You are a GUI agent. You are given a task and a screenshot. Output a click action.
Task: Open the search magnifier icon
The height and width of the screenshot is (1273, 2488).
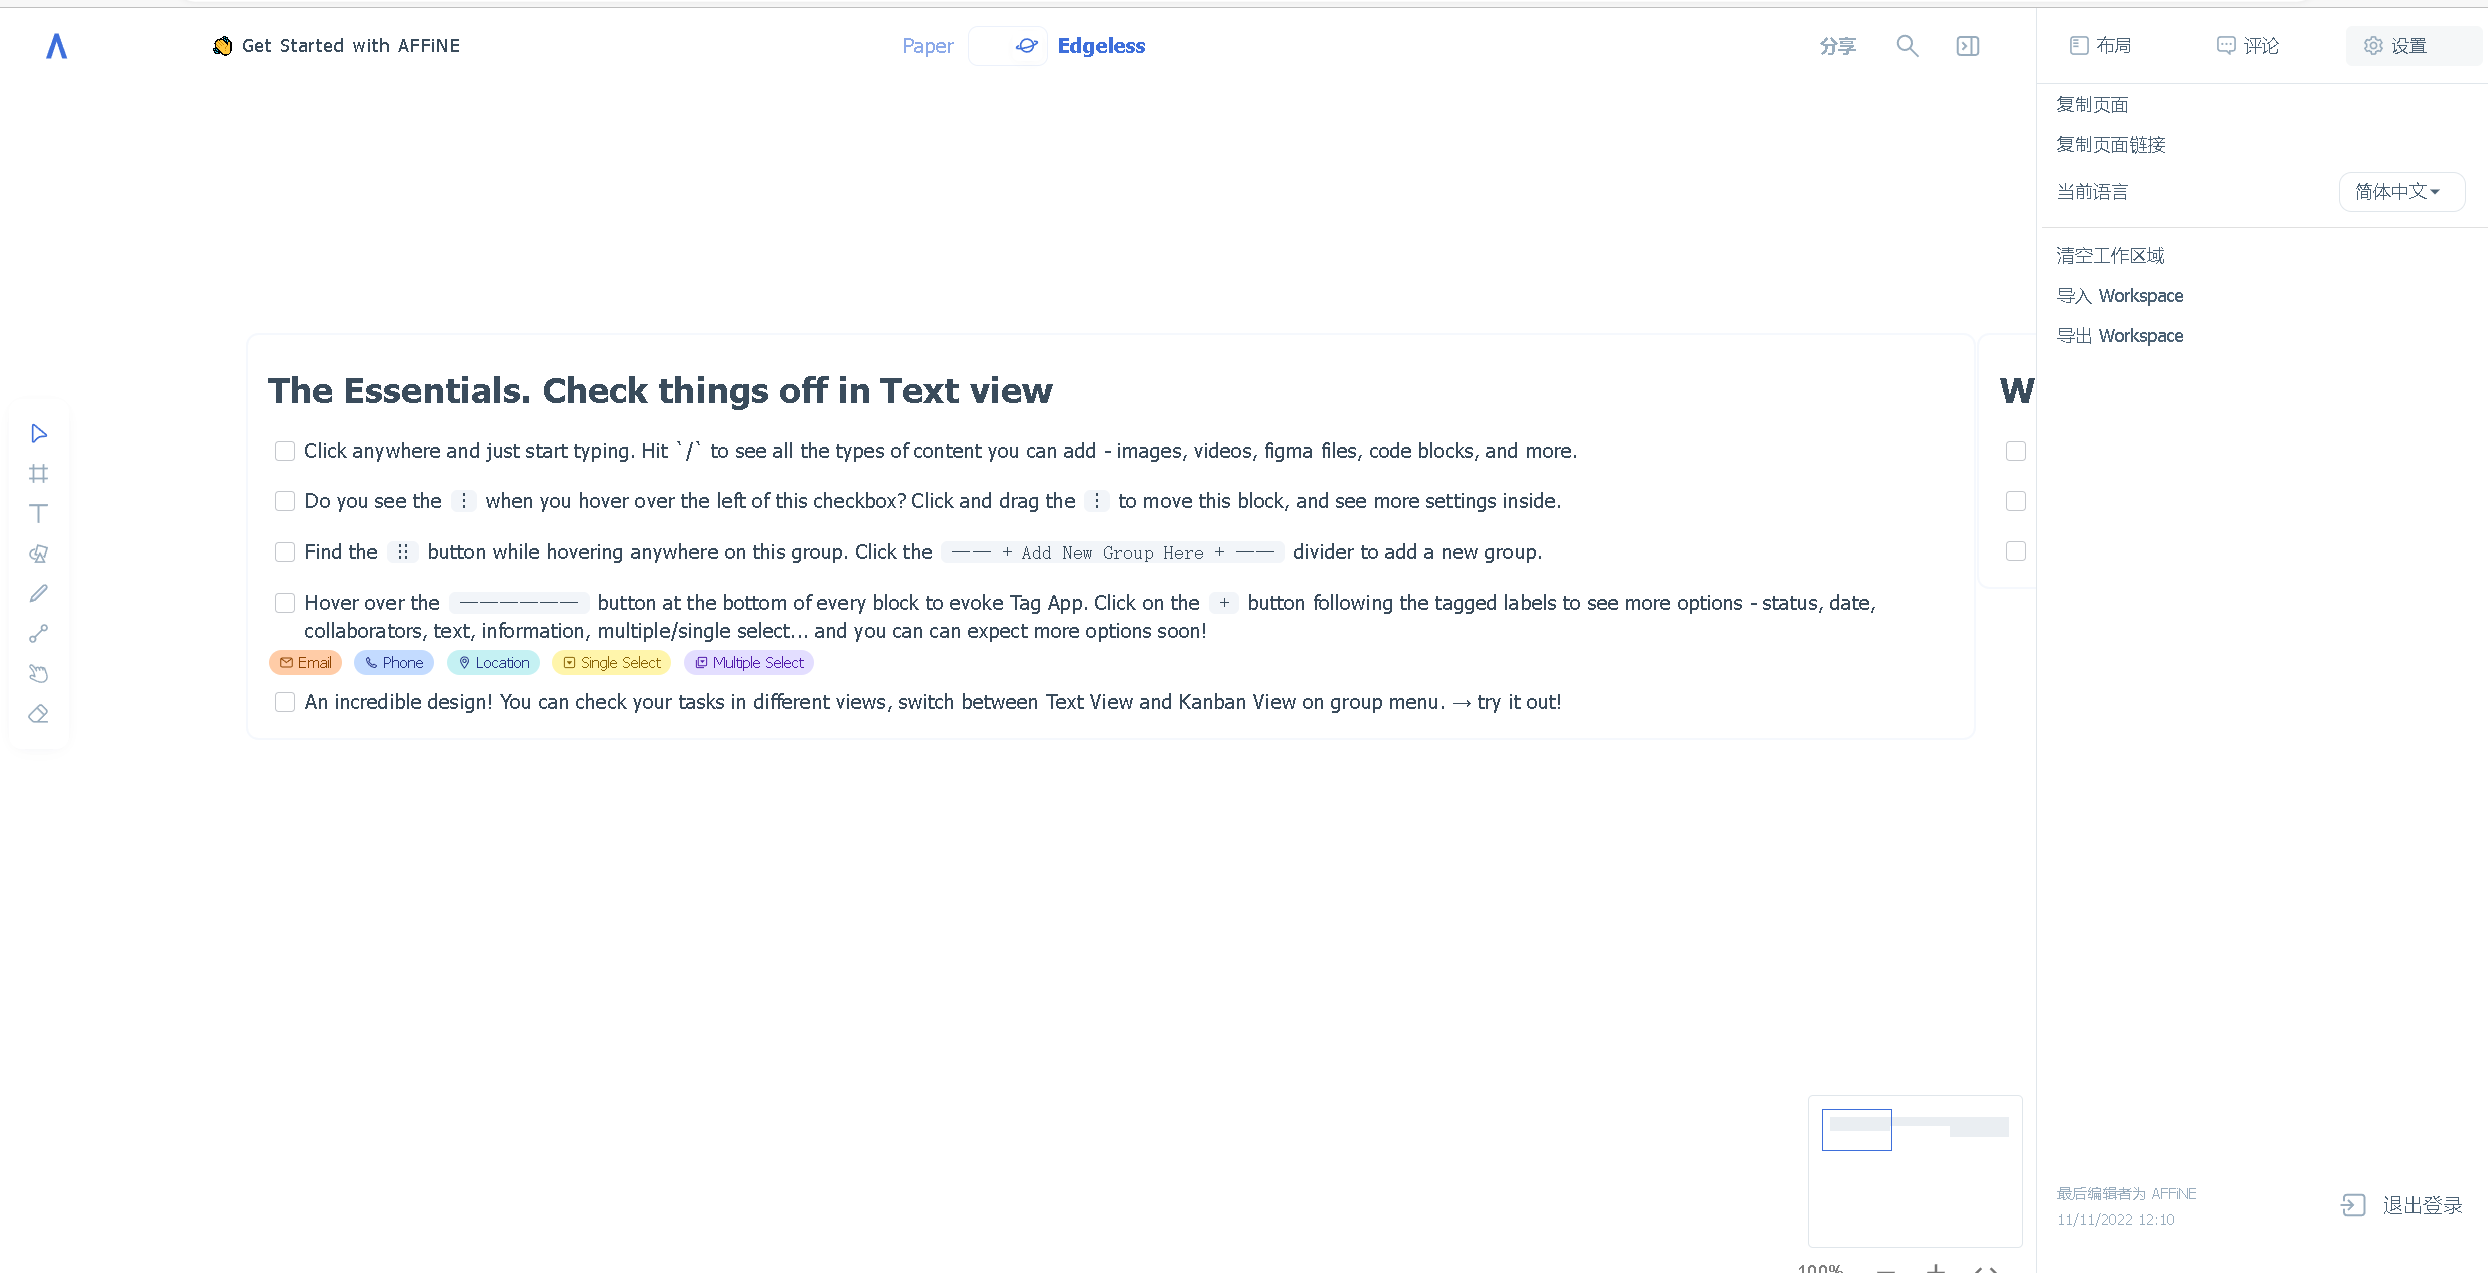click(x=1907, y=46)
